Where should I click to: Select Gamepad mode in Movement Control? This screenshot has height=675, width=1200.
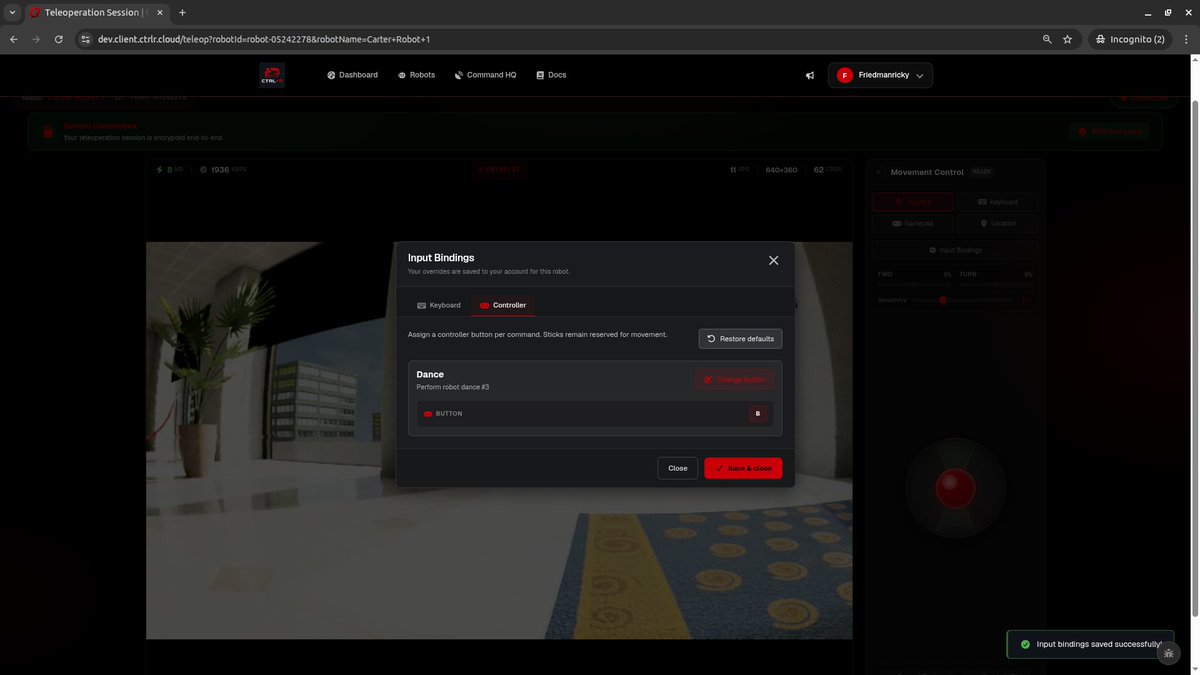pos(912,223)
